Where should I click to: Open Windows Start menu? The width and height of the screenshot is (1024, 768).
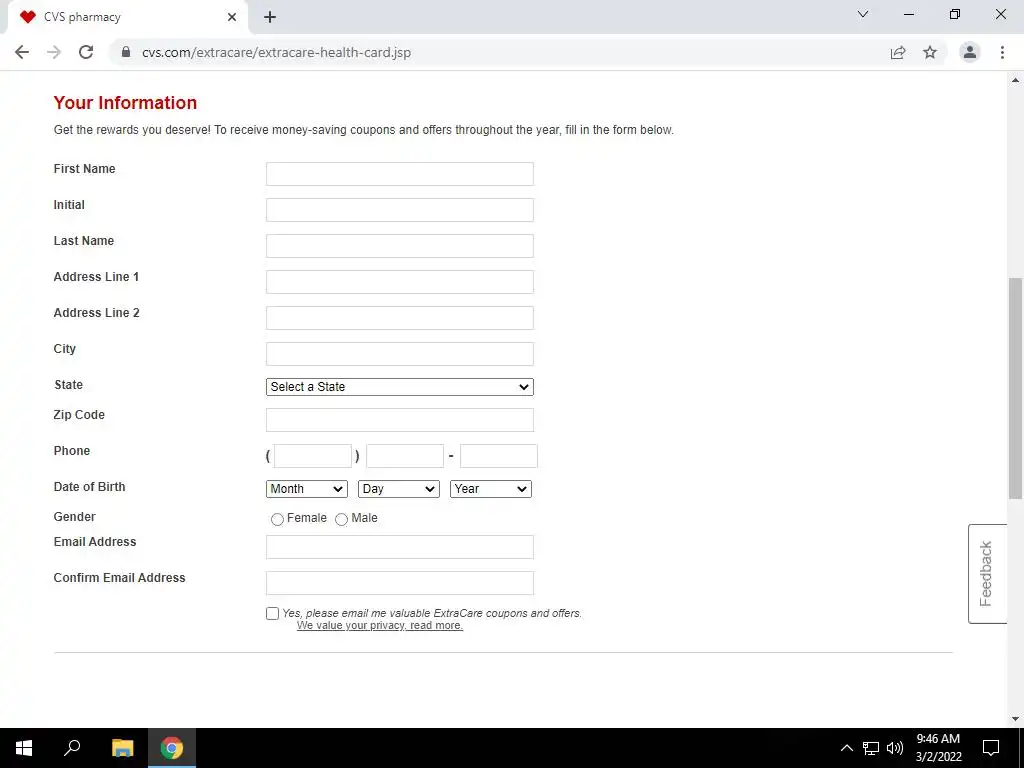pyautogui.click(x=24, y=748)
